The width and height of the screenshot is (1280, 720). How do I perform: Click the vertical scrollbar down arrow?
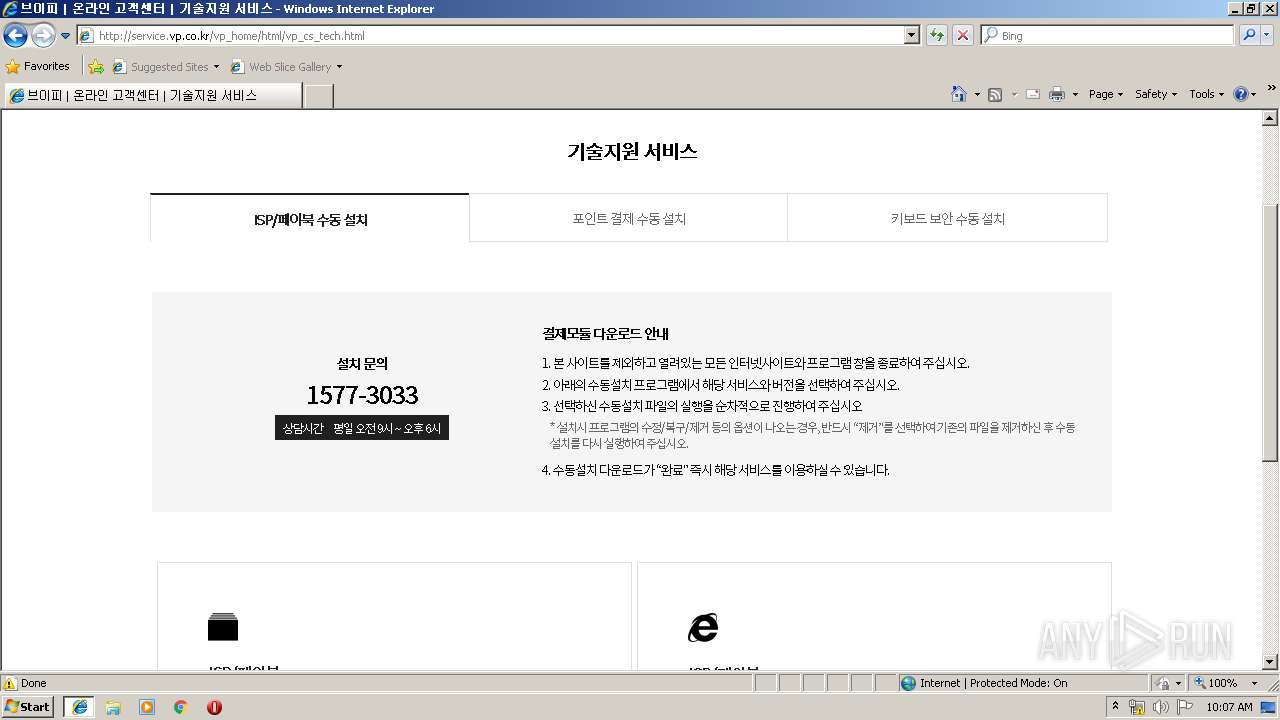click(x=1270, y=661)
